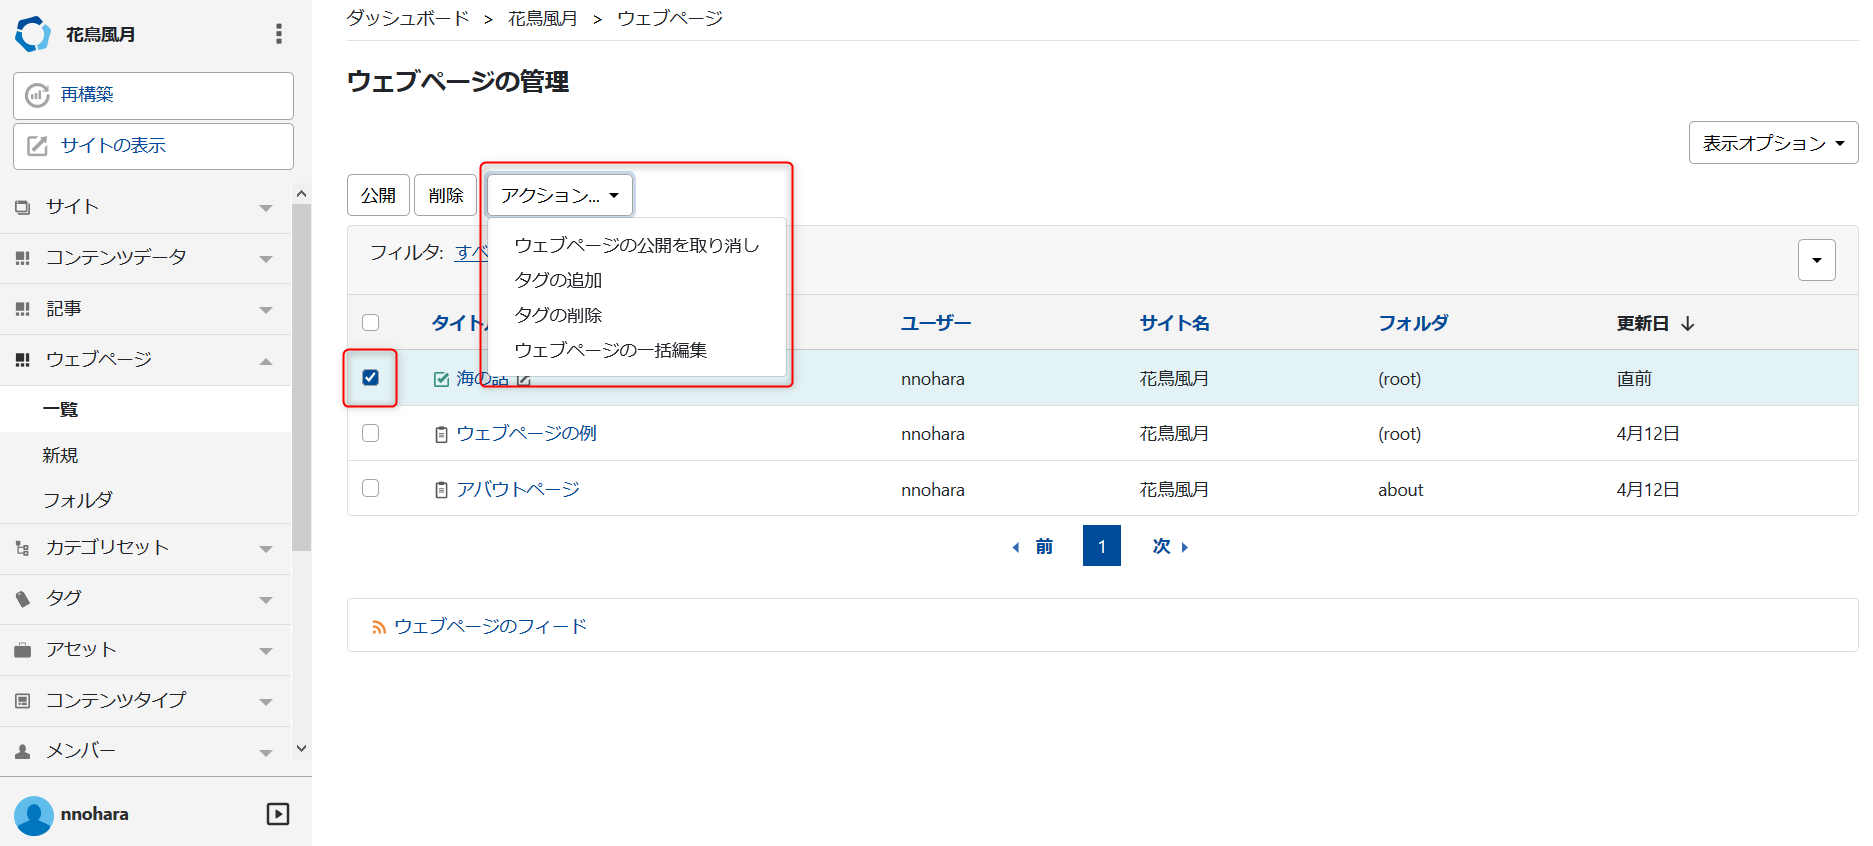The image size is (1873, 846).
Task: Click the view-site icon next to サイトの表示
Action: coord(37,146)
